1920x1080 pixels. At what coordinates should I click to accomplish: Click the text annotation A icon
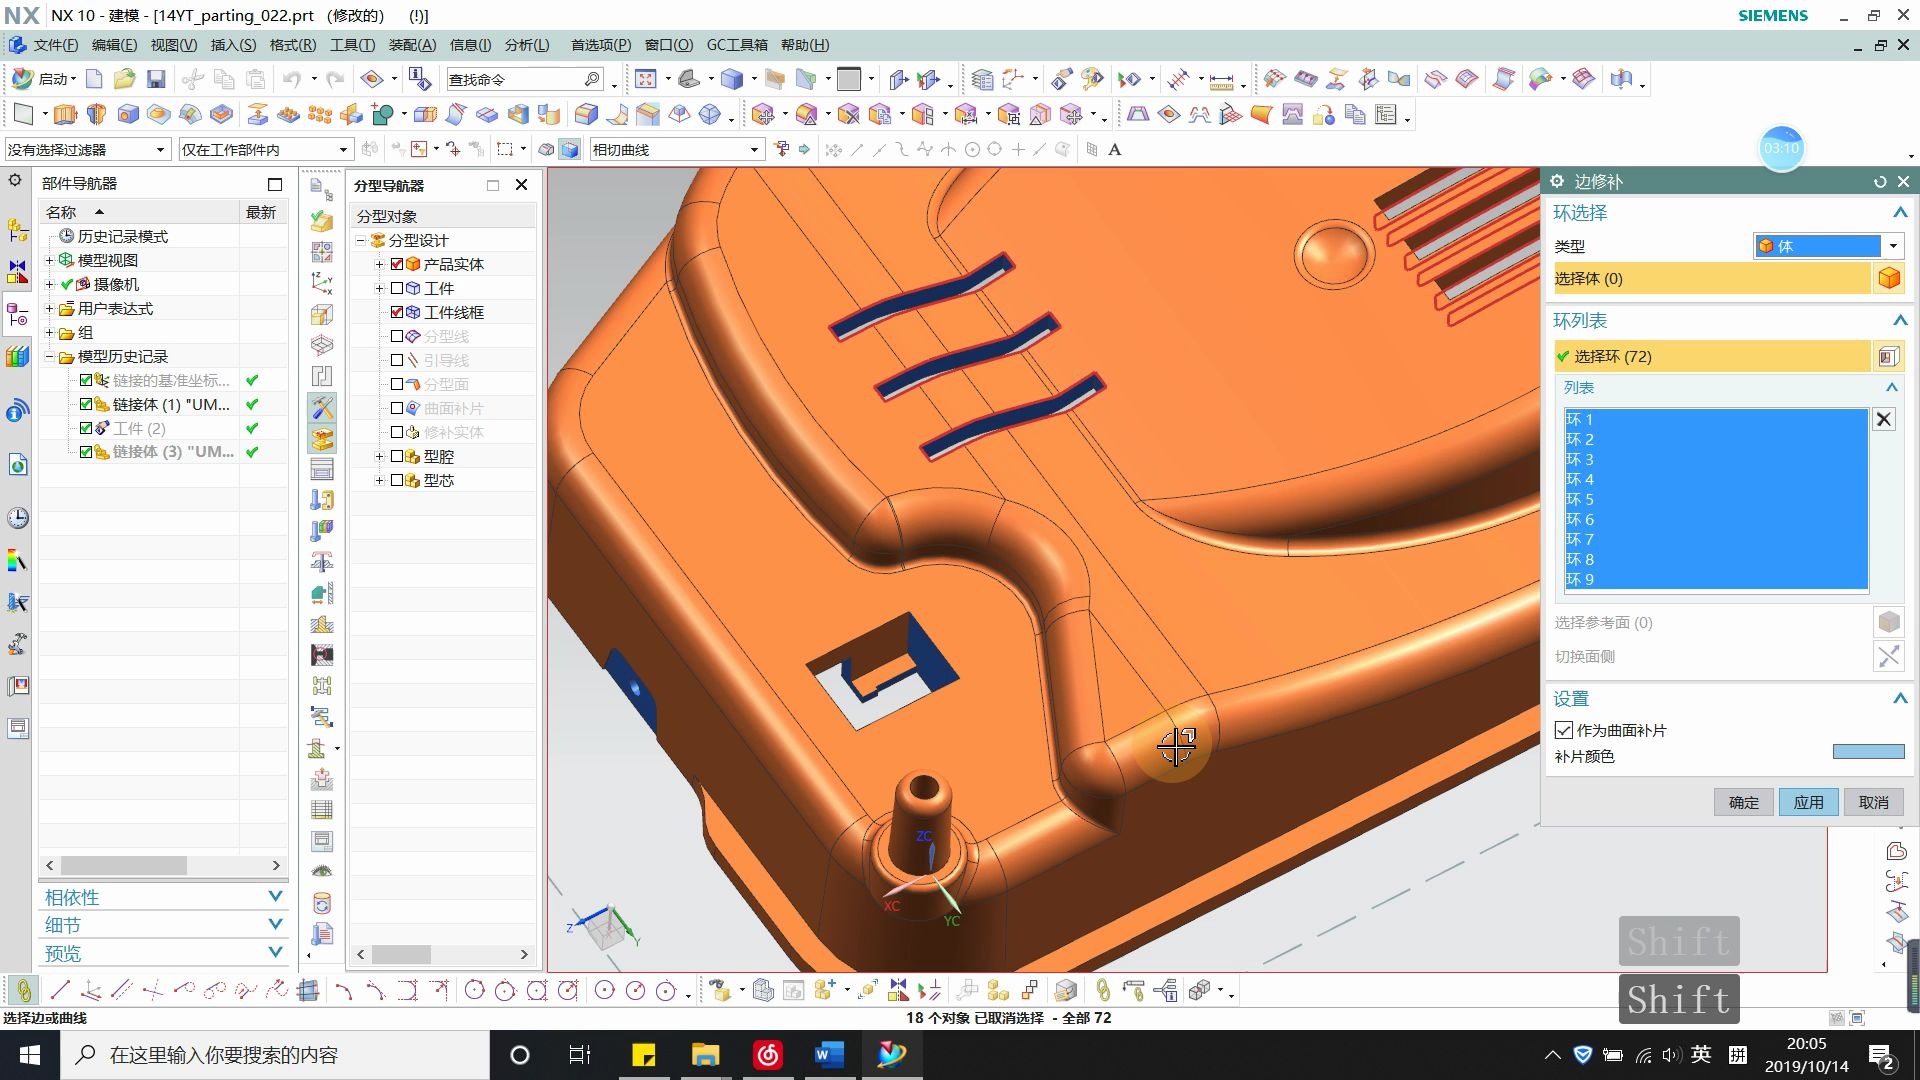point(1115,150)
